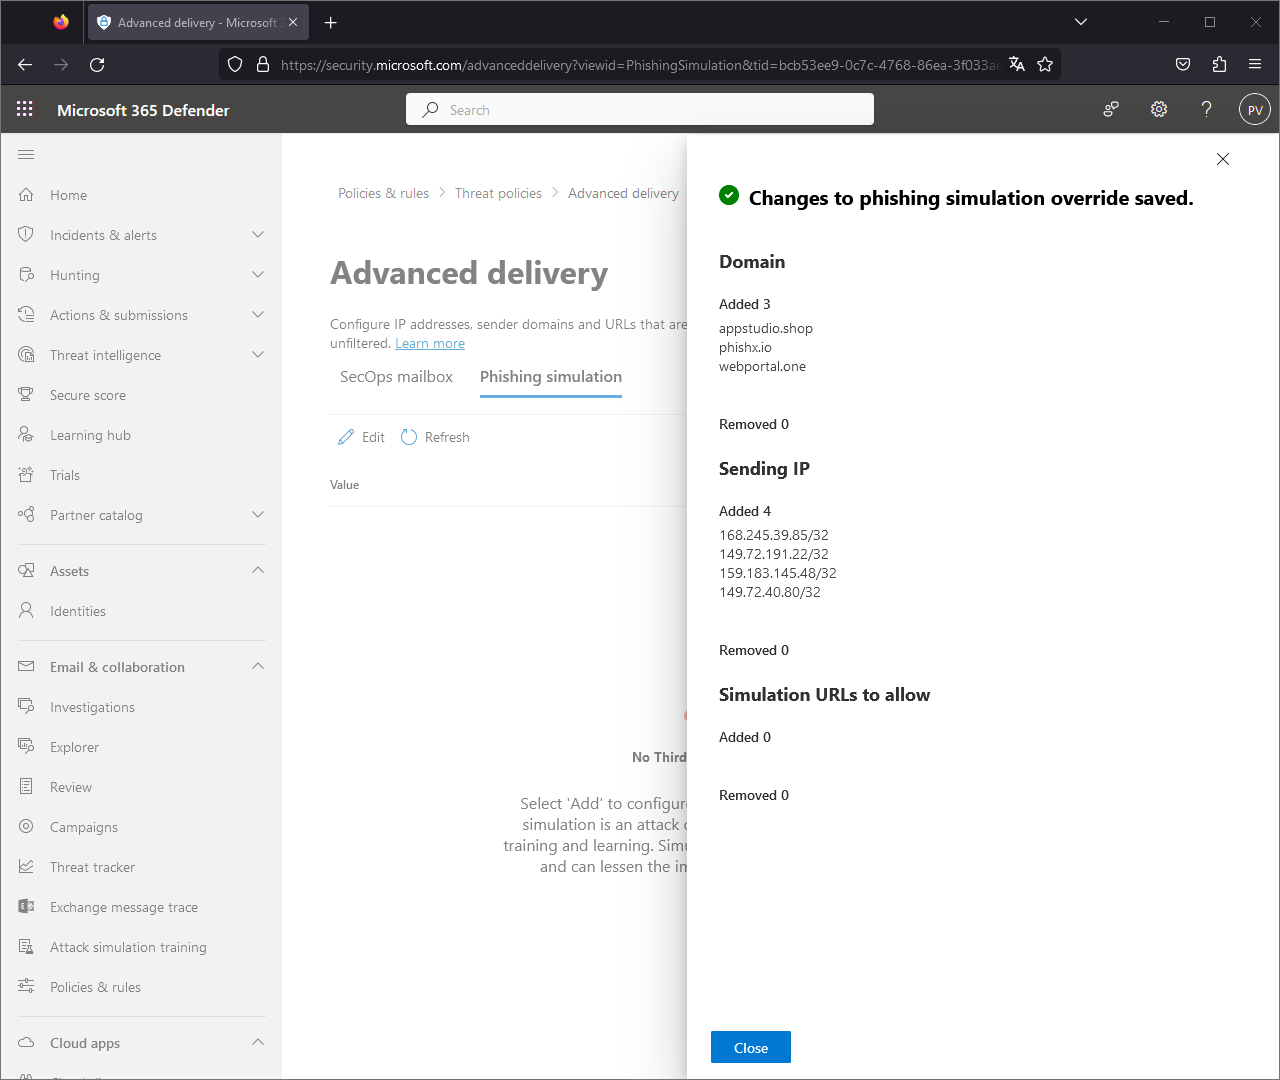The image size is (1280, 1080).
Task: Select the Phishing simulation tab
Action: point(551,377)
